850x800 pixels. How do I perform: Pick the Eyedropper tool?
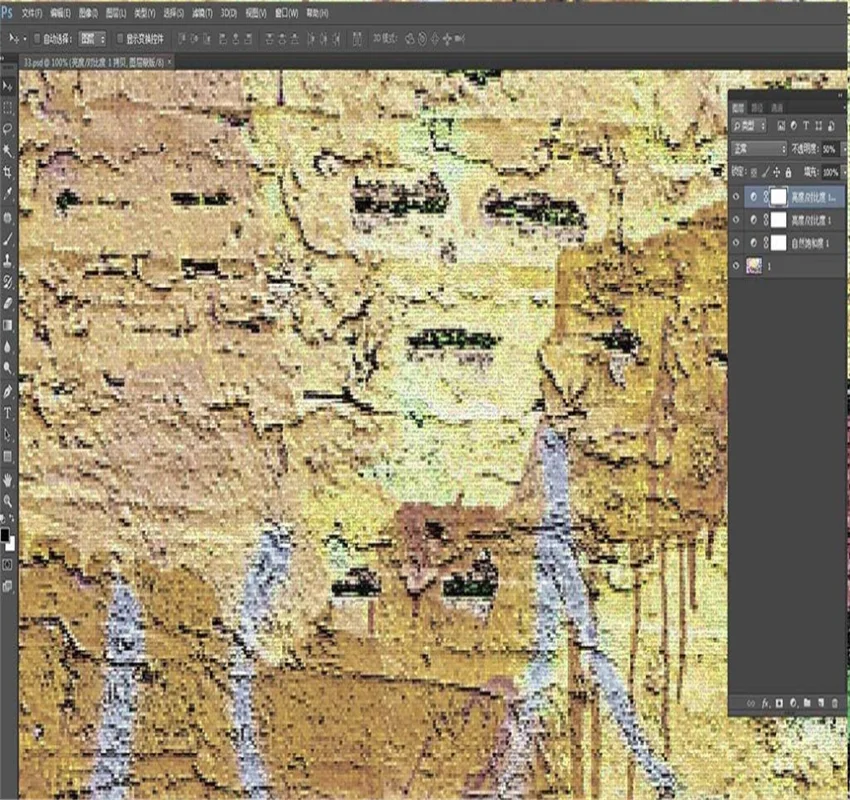coord(7,192)
